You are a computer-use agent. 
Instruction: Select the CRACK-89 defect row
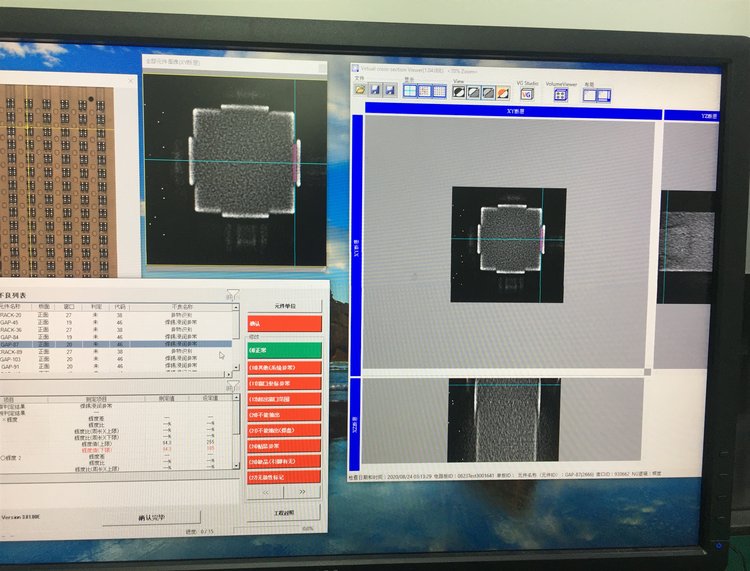coord(116,351)
